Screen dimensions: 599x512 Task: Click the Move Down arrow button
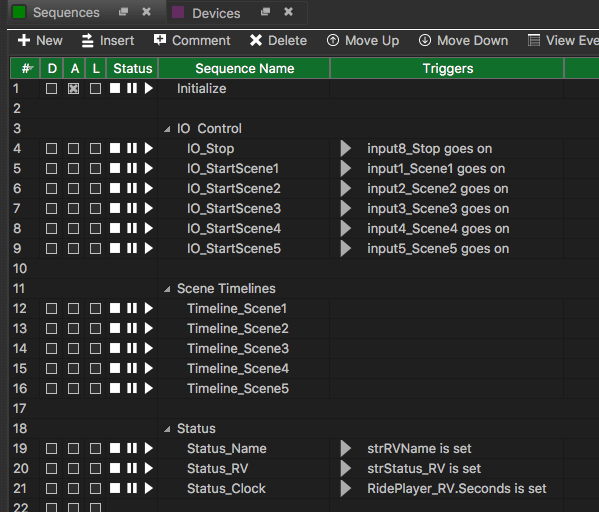tap(425, 40)
